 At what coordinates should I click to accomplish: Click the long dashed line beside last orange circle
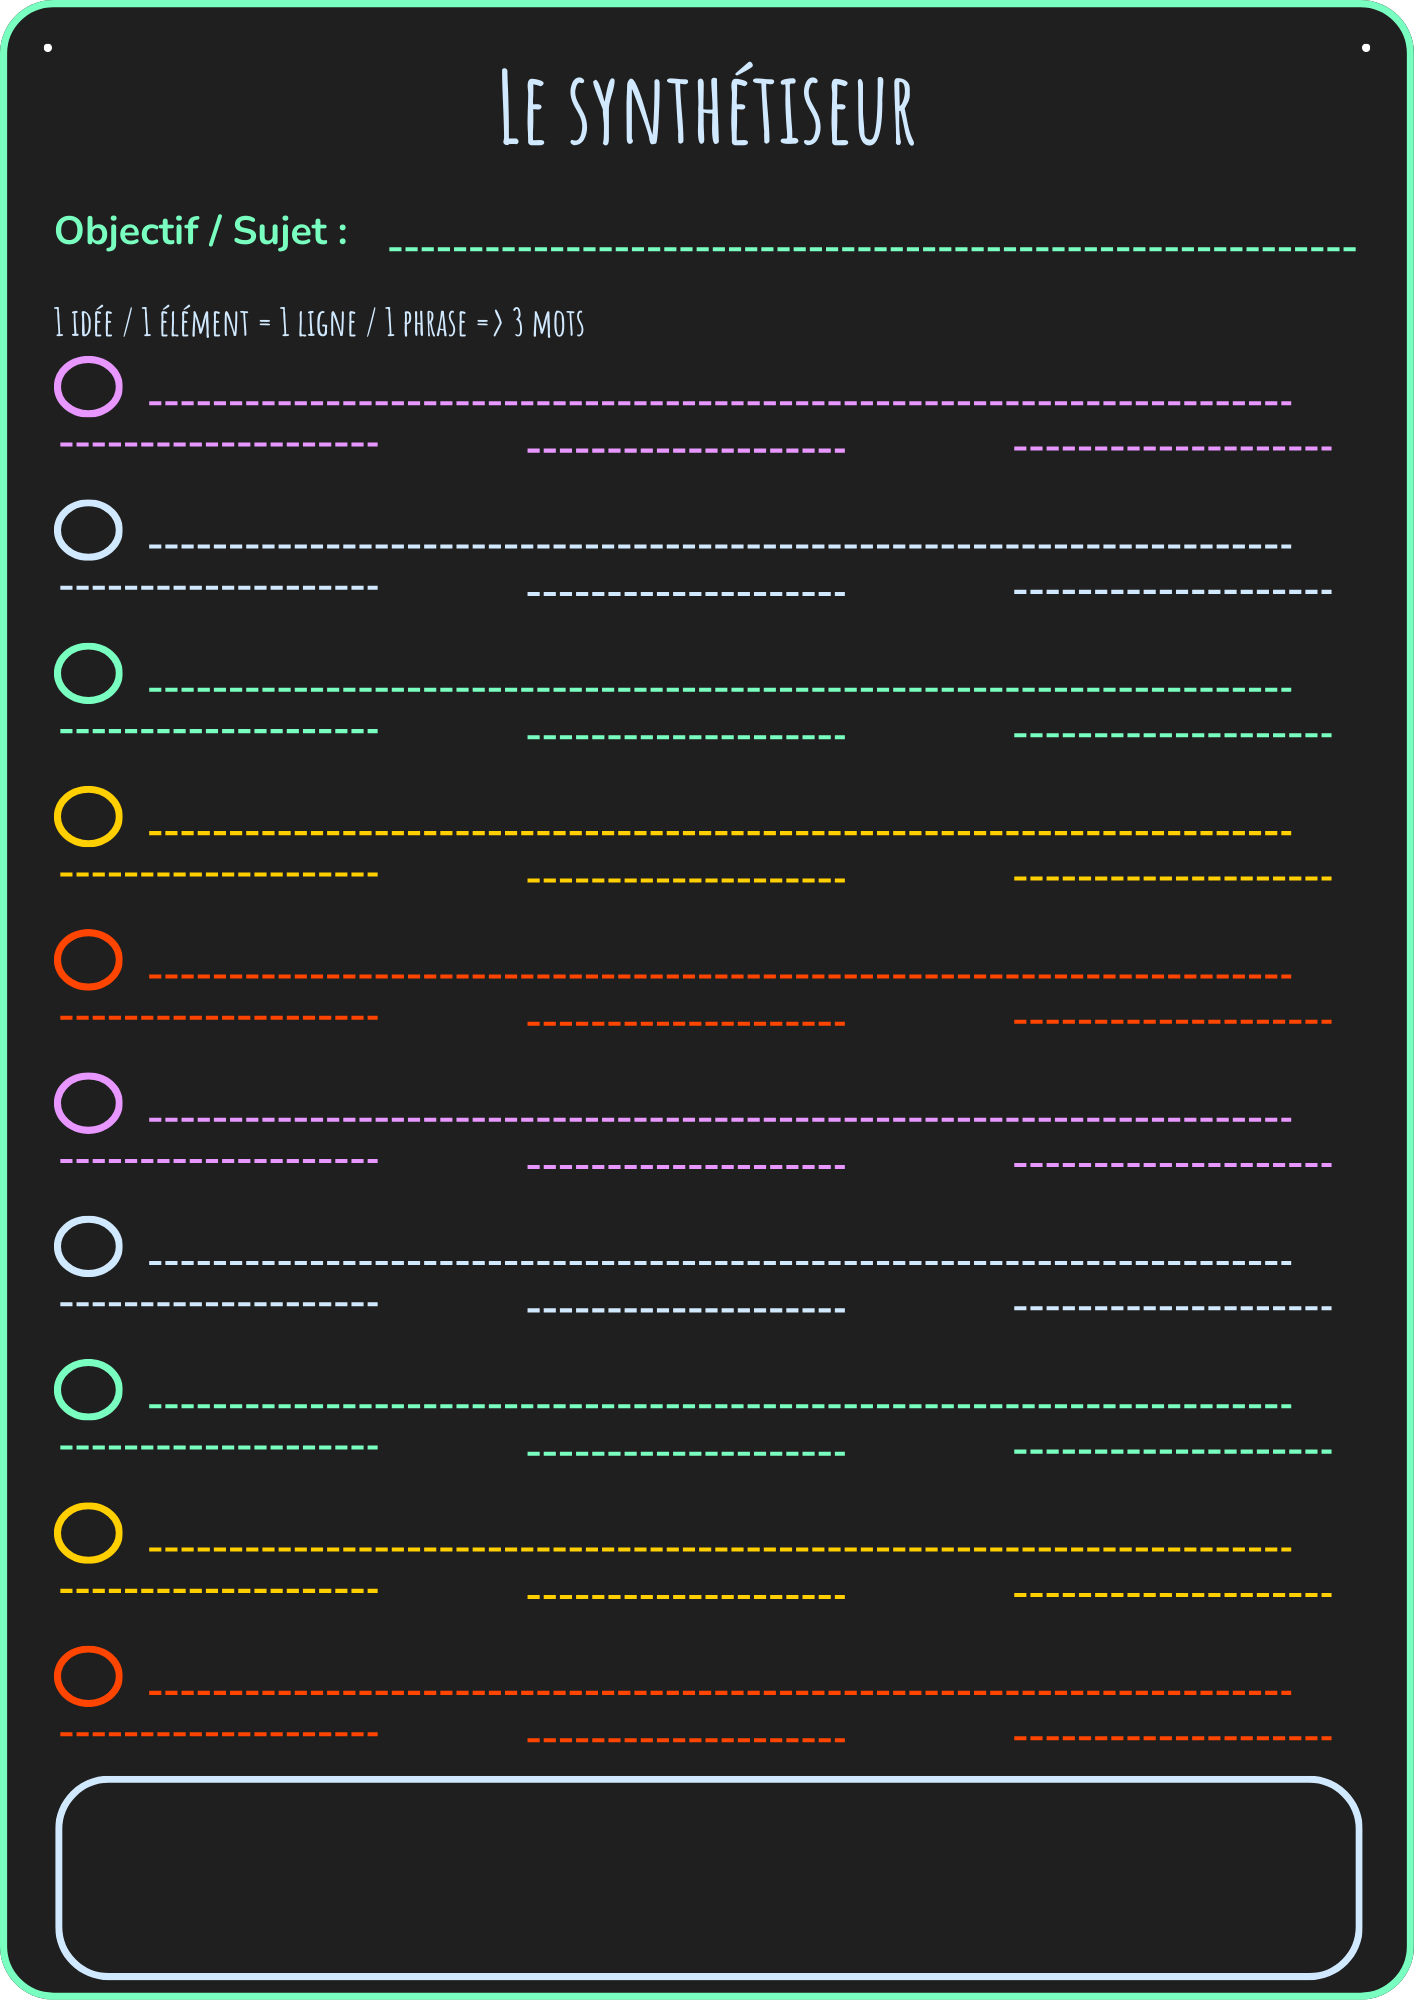pyautogui.click(x=720, y=1693)
